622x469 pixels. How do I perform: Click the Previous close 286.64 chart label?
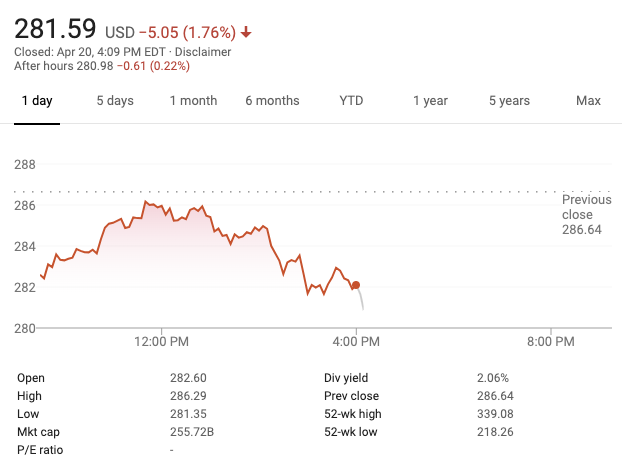pos(585,215)
